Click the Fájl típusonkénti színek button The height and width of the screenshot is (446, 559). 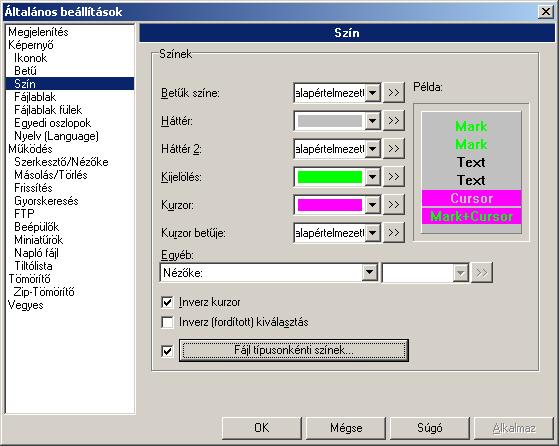294,350
